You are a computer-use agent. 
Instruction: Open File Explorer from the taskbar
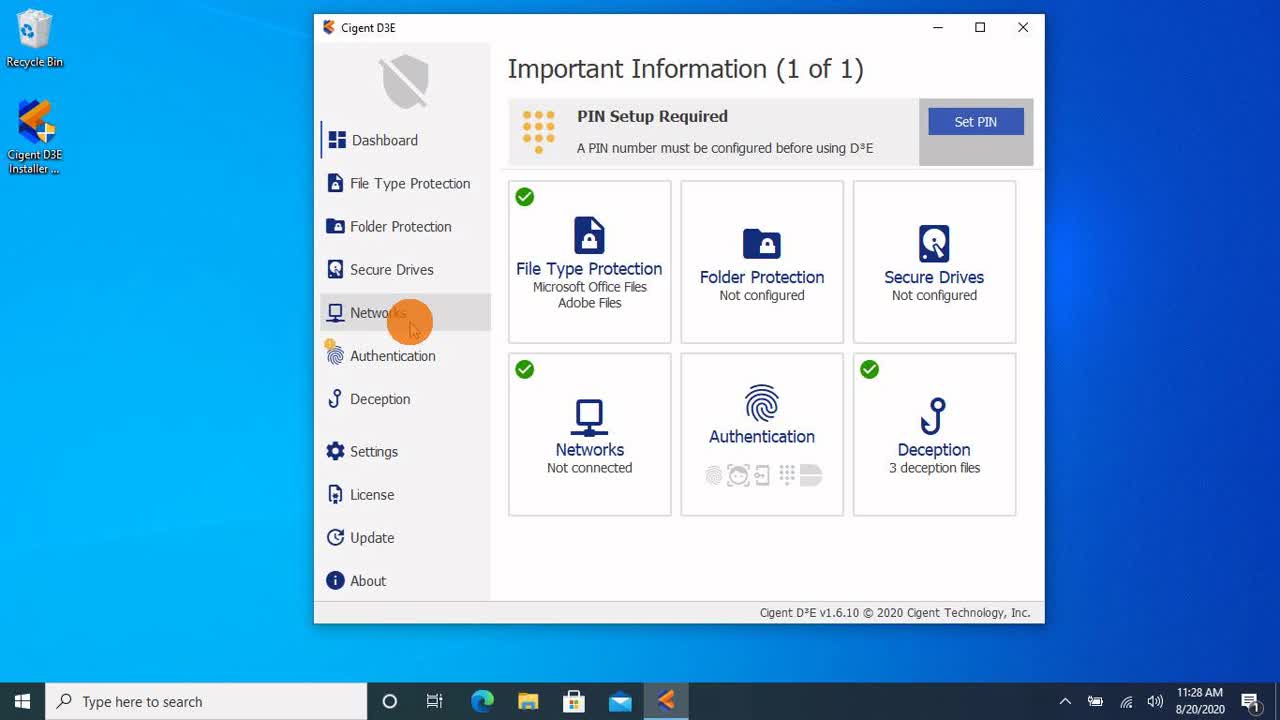528,701
